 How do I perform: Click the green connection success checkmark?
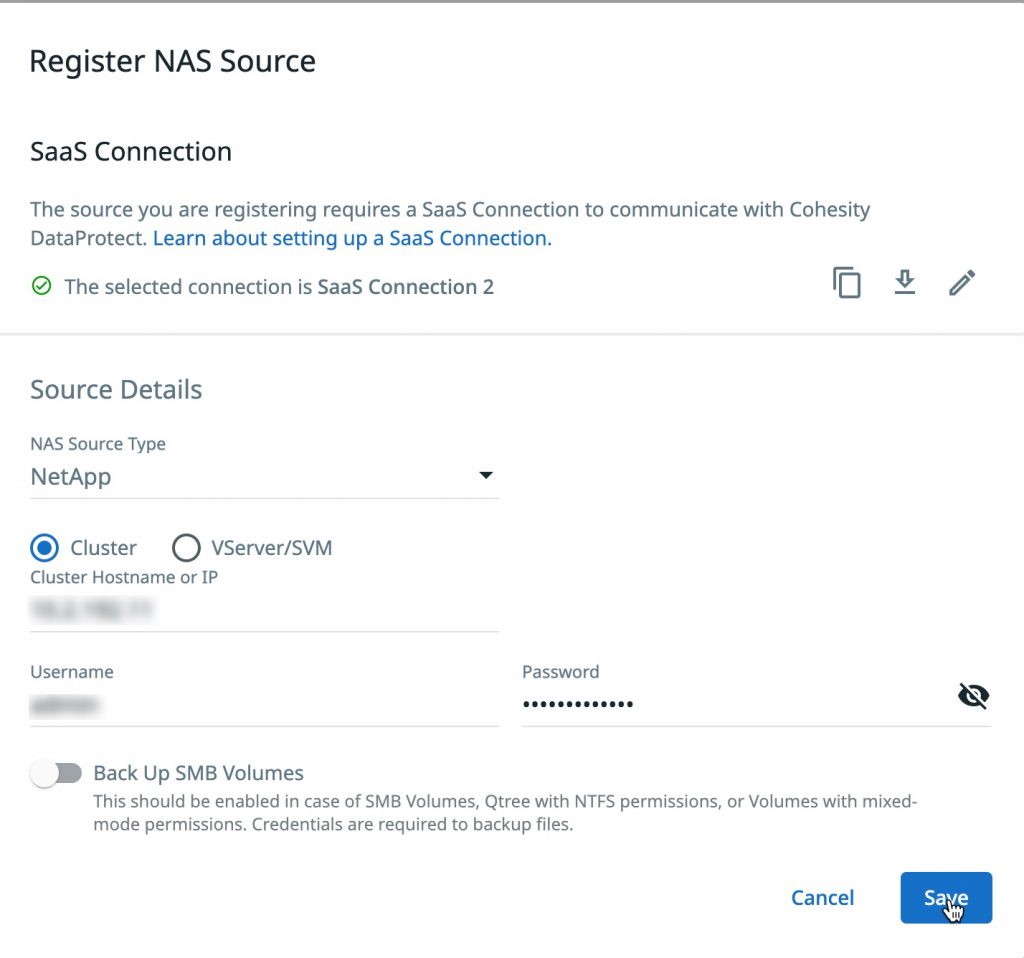(x=41, y=287)
